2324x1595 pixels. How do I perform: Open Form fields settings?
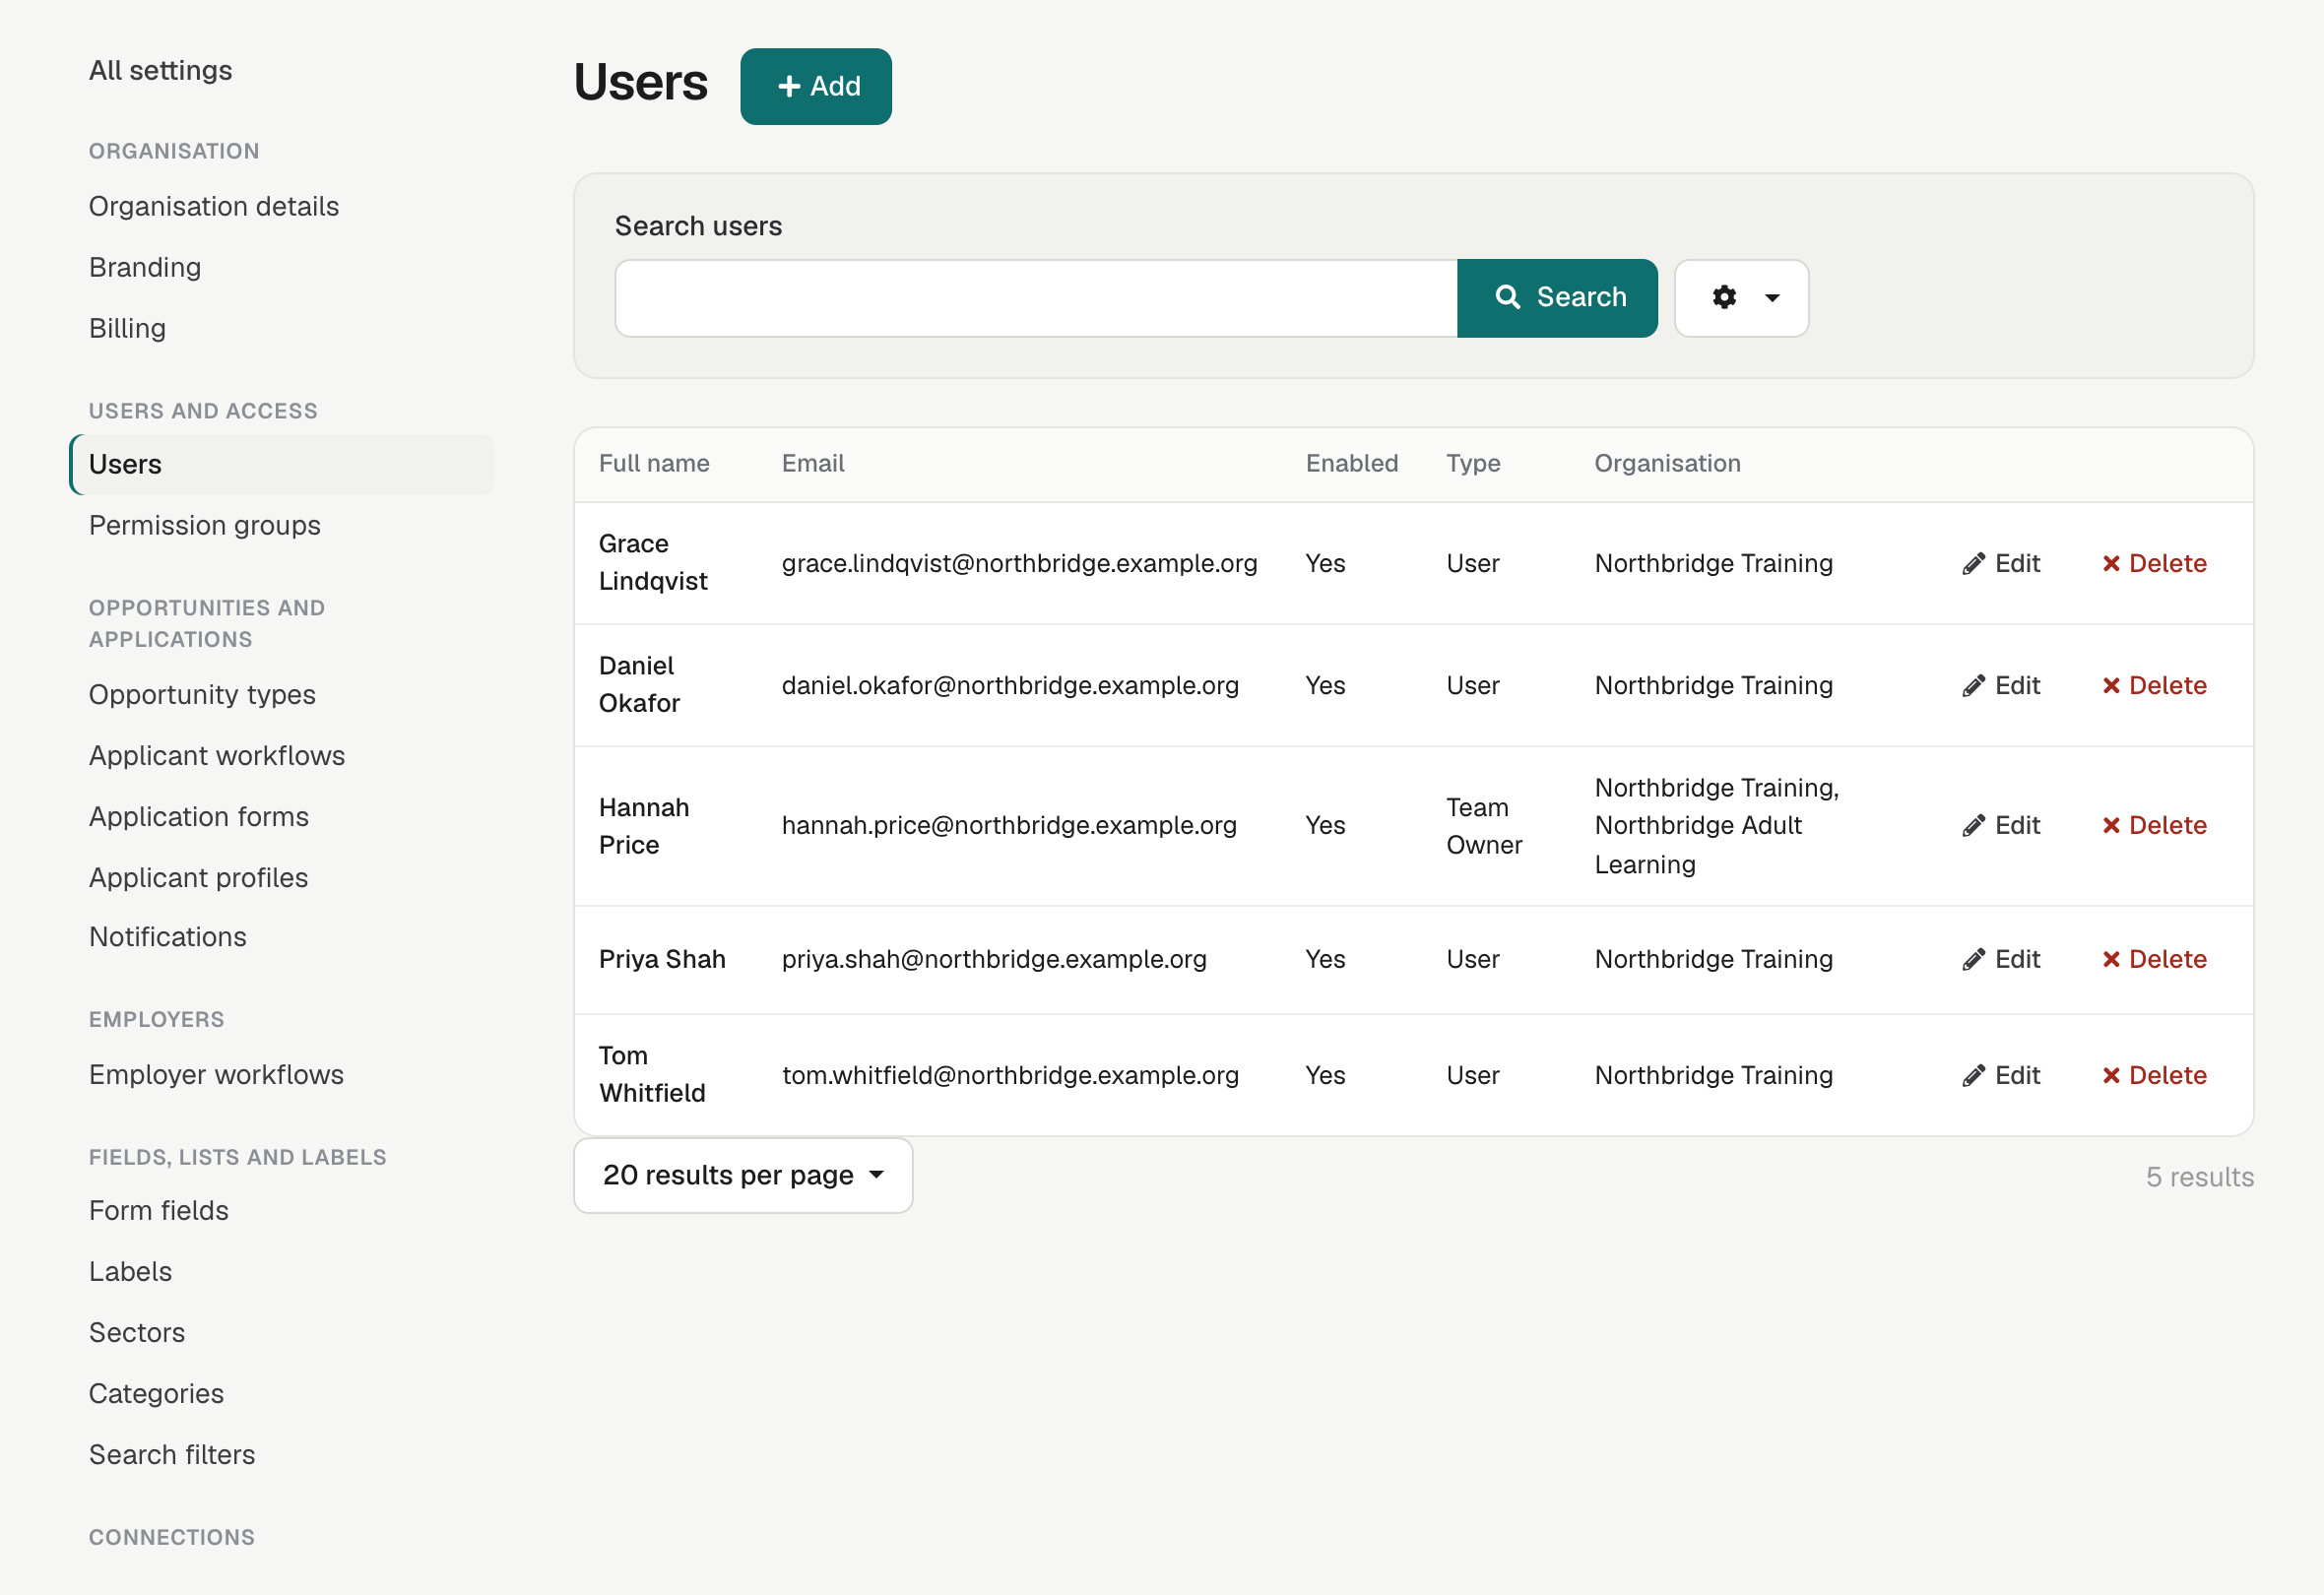pos(159,1211)
